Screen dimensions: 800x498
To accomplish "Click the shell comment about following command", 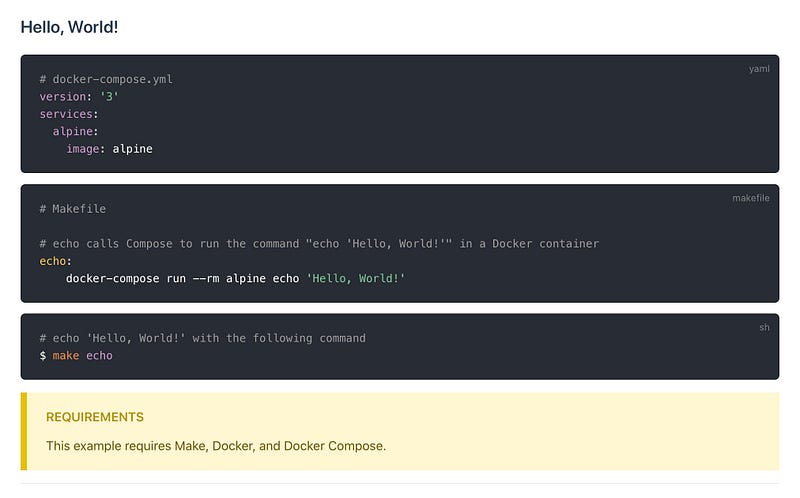I will 203,338.
